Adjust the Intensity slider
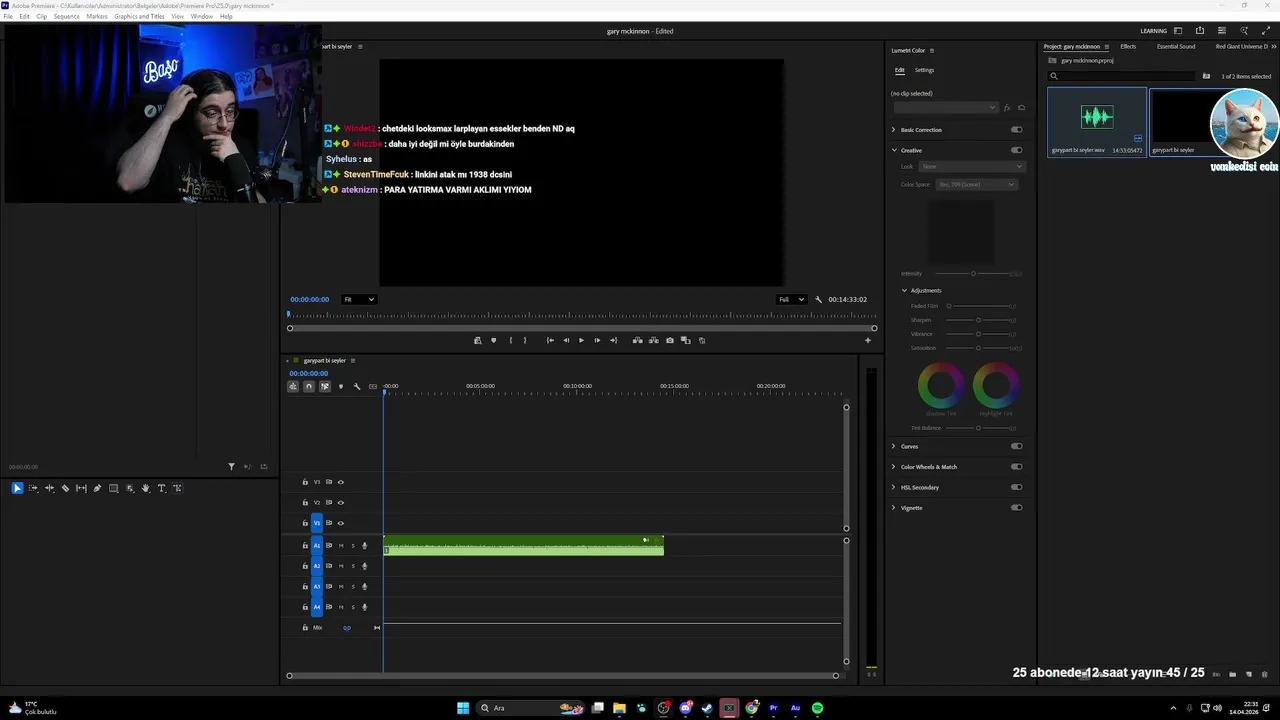 click(x=973, y=273)
